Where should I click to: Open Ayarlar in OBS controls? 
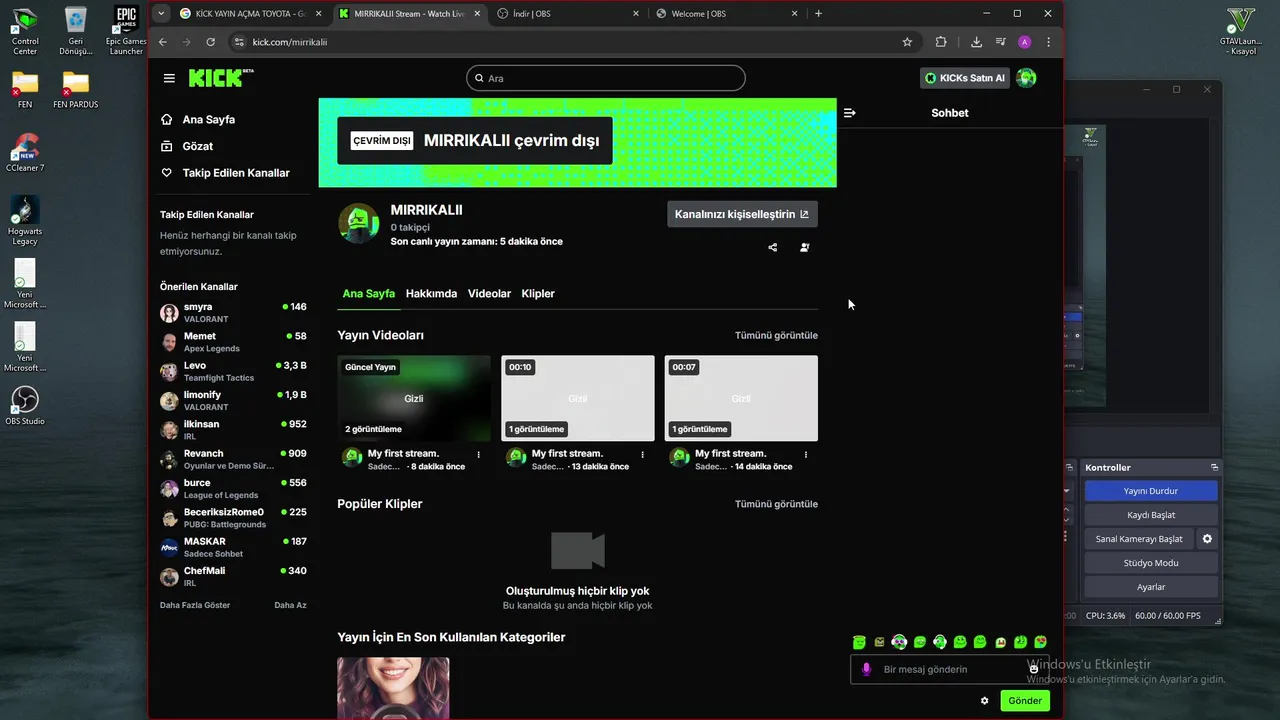(1150, 587)
